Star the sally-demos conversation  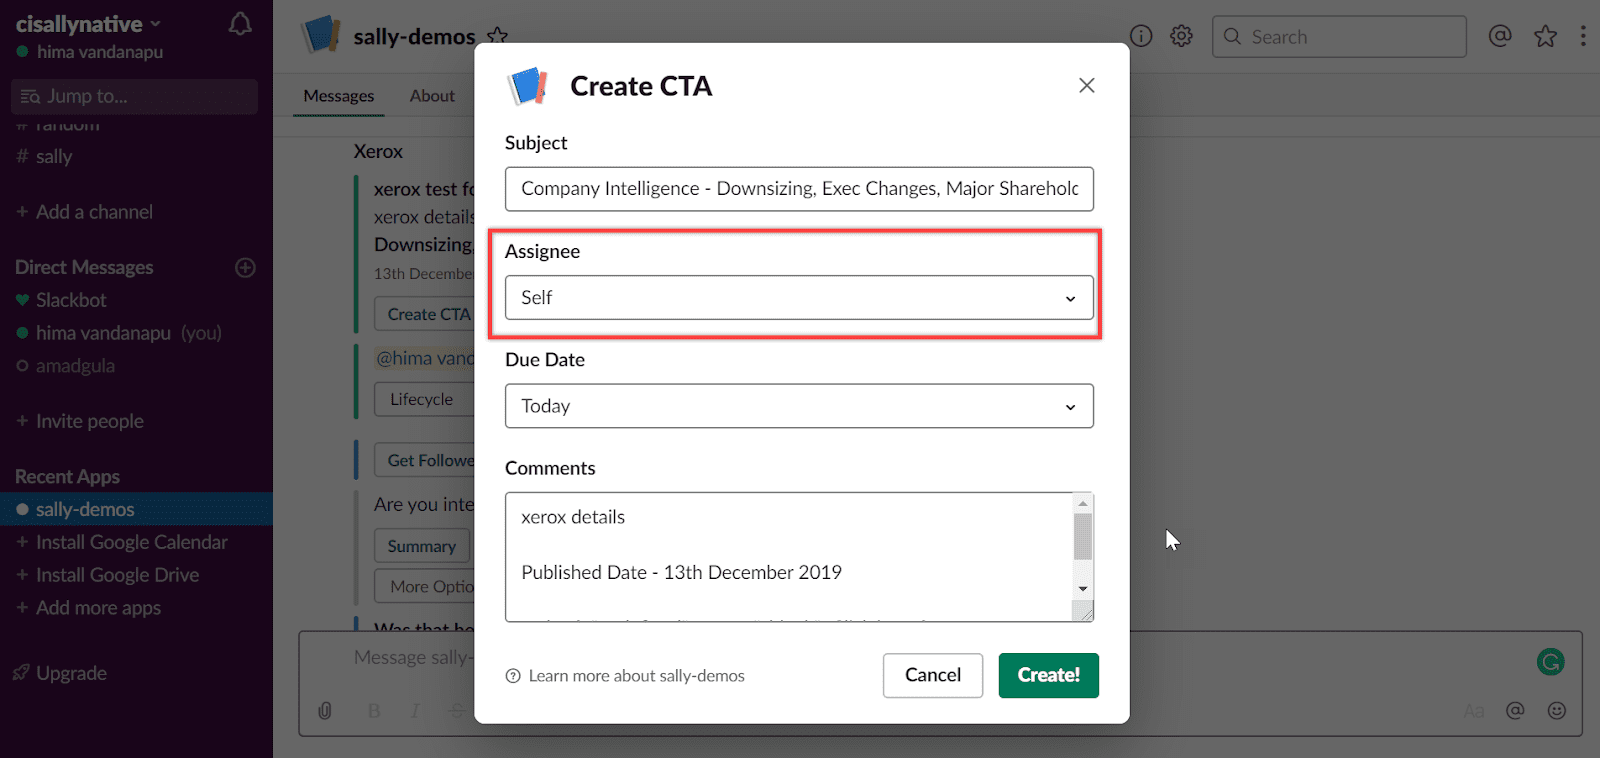[497, 37]
